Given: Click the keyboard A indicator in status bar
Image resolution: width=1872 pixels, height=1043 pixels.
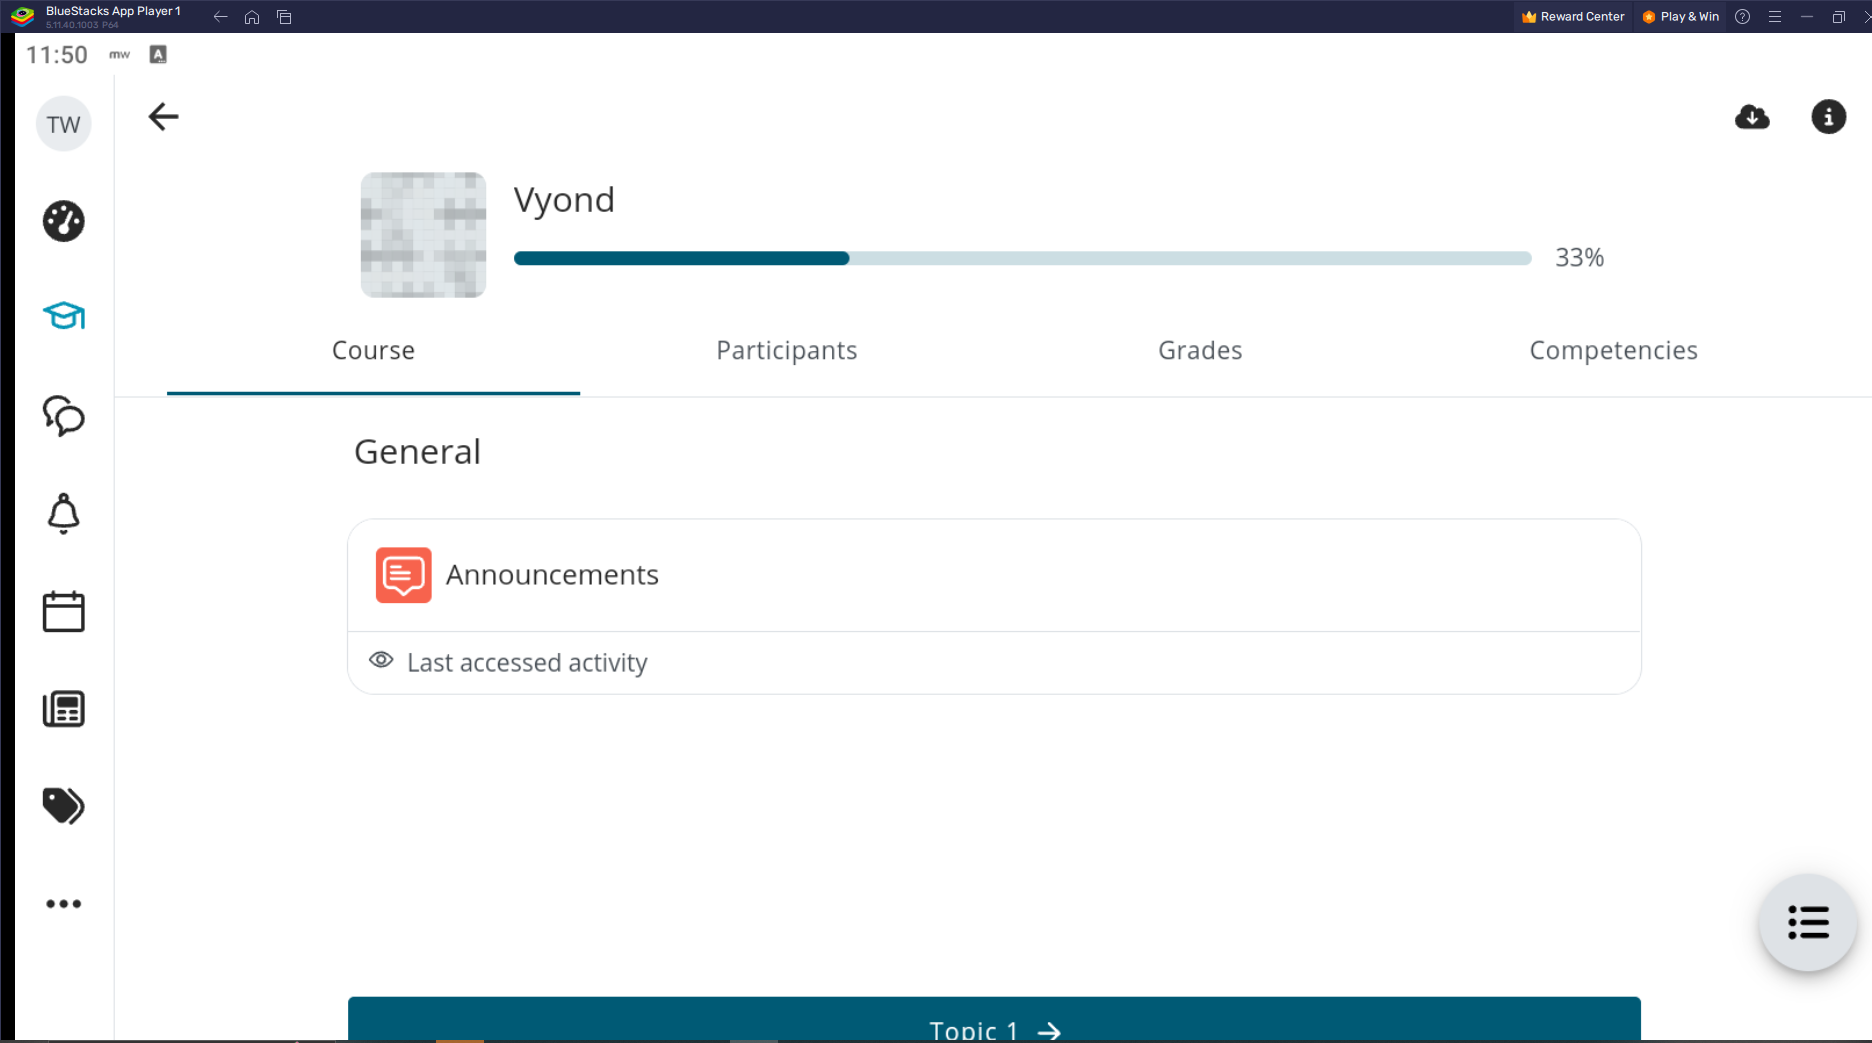Looking at the screenshot, I should (158, 54).
